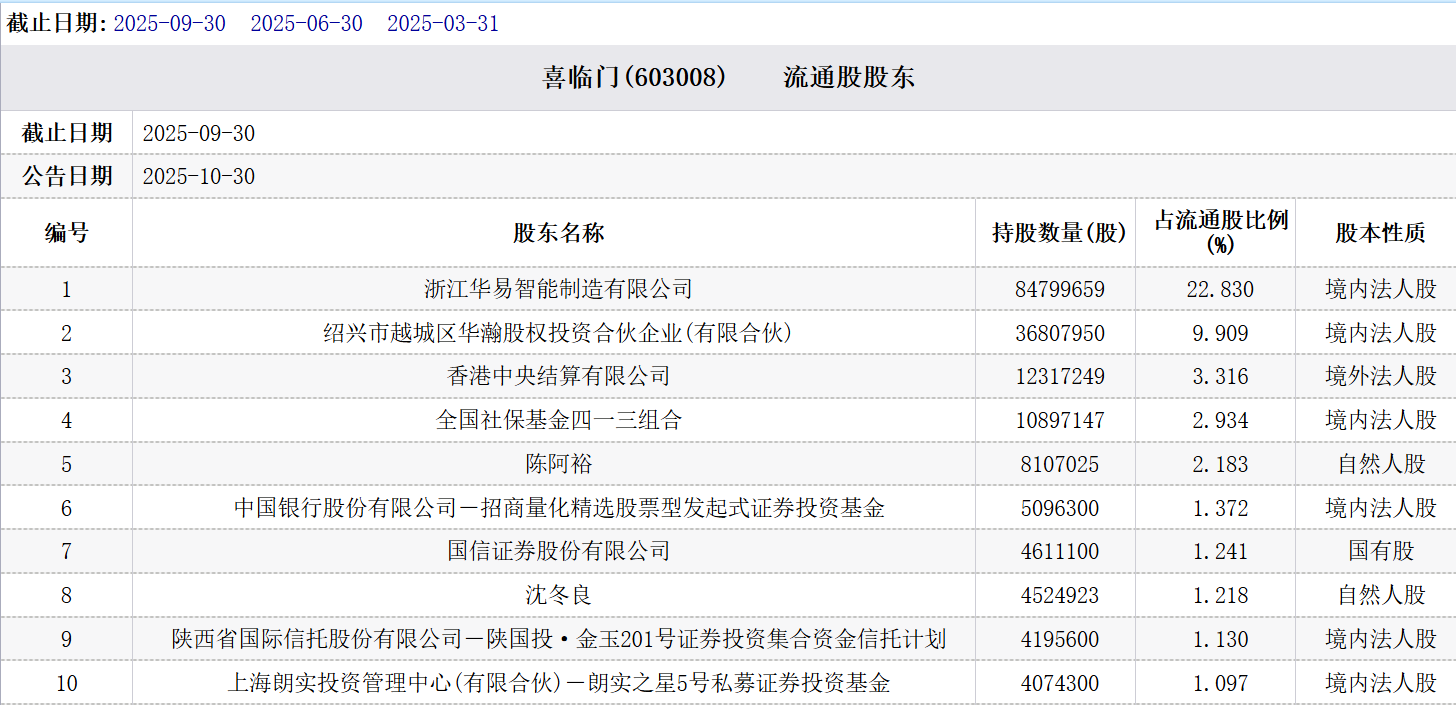
Task: Click the holding amount 84799659
Action: click(1059, 290)
